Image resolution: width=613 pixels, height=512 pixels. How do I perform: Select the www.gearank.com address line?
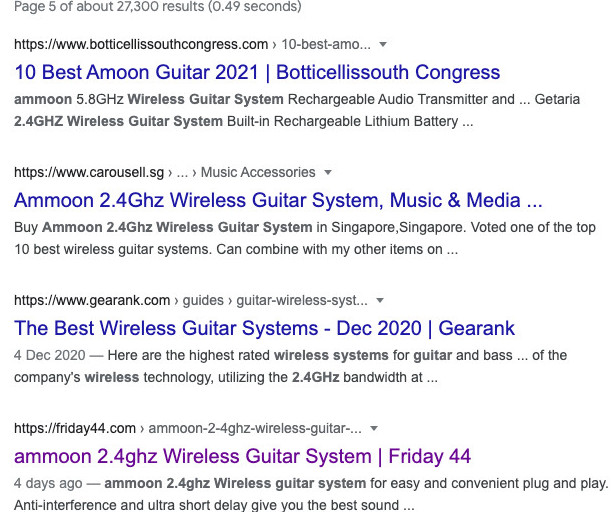[91, 301]
